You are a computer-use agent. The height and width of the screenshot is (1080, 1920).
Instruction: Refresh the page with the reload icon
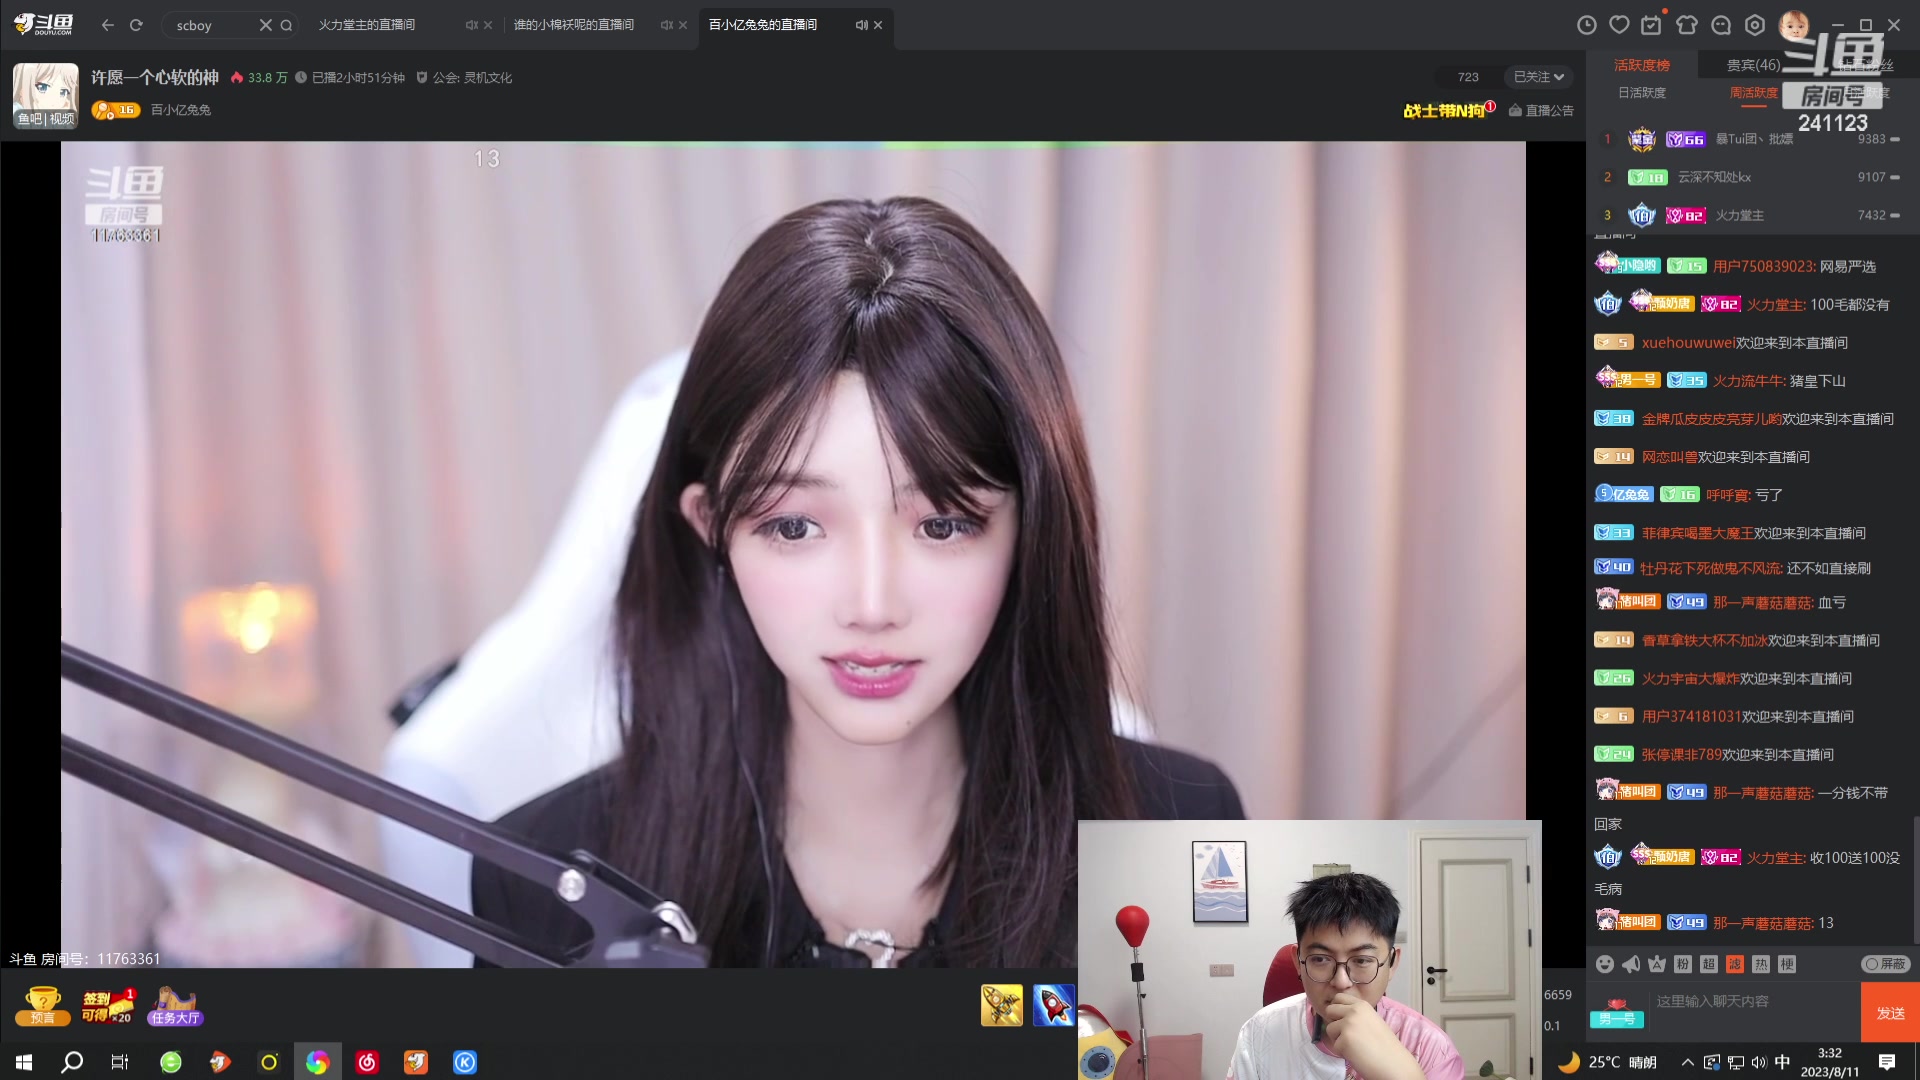click(x=136, y=25)
